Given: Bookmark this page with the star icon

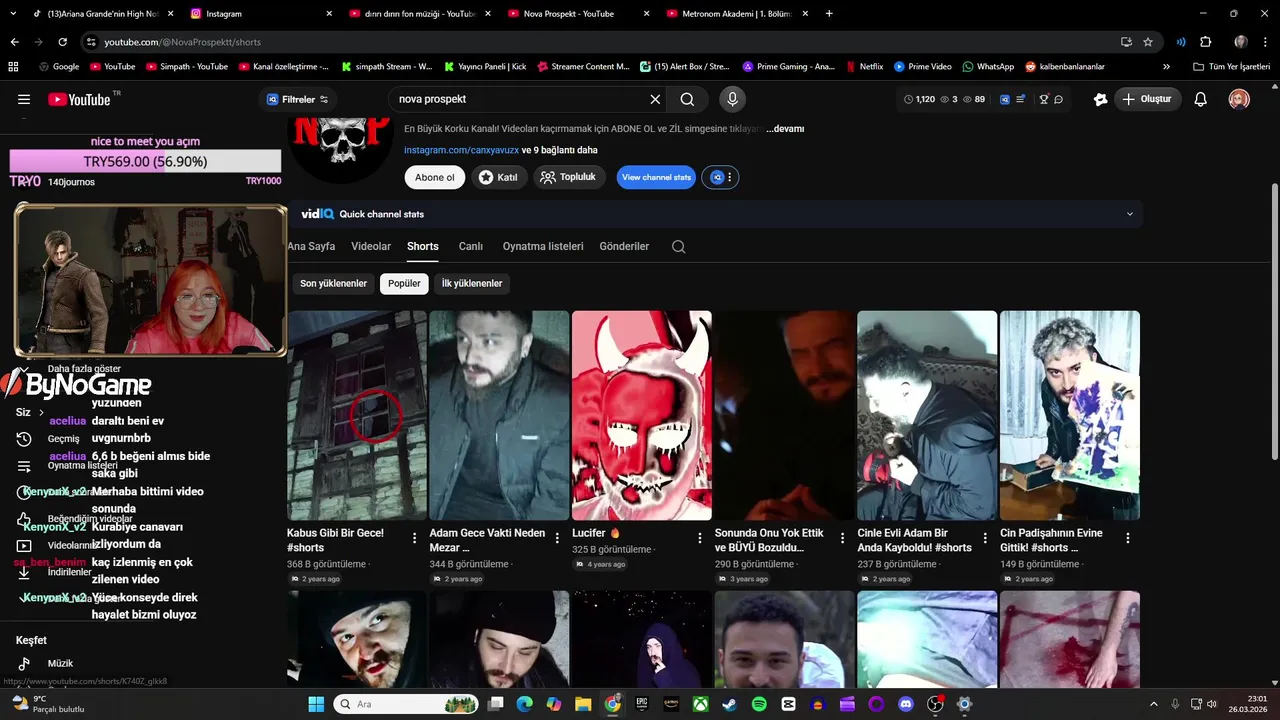Looking at the screenshot, I should click(1148, 42).
